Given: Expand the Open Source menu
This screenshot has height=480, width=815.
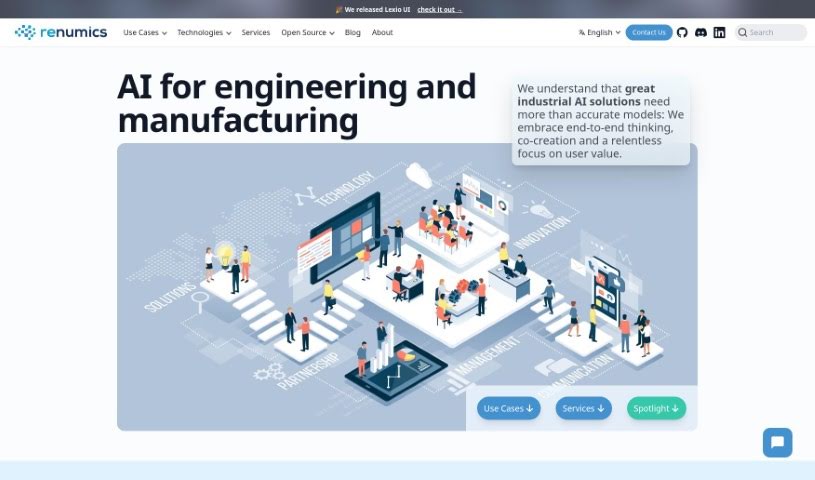Looking at the screenshot, I should pyautogui.click(x=307, y=32).
